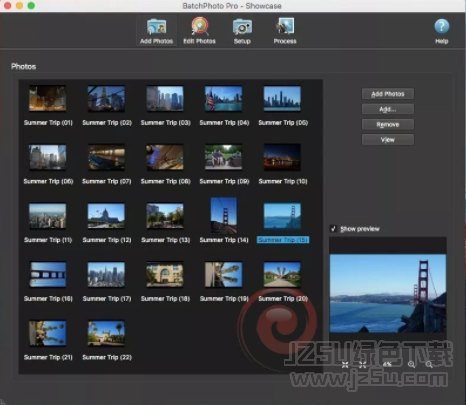Image resolution: width=466 pixels, height=405 pixels.
Task: Open the Help icon
Action: click(442, 31)
